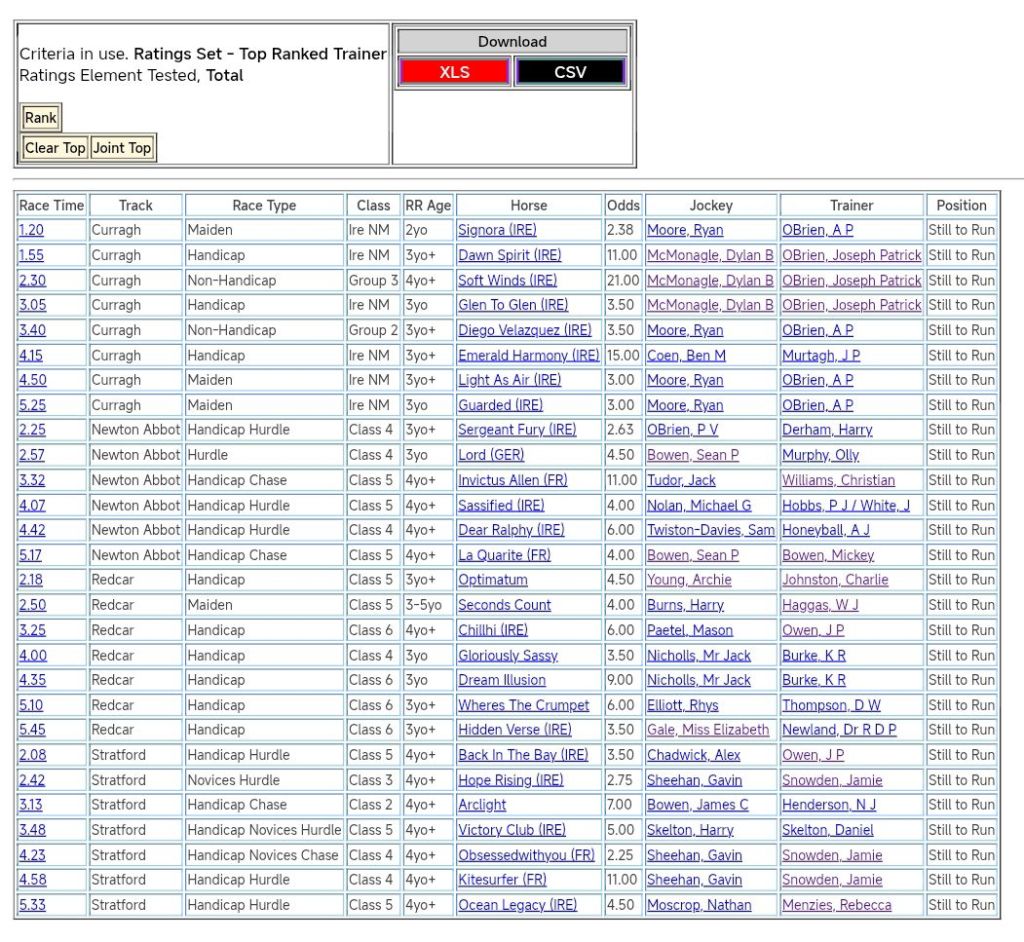
Task: Open horse Signora (IRE) link
Action: [497, 230]
